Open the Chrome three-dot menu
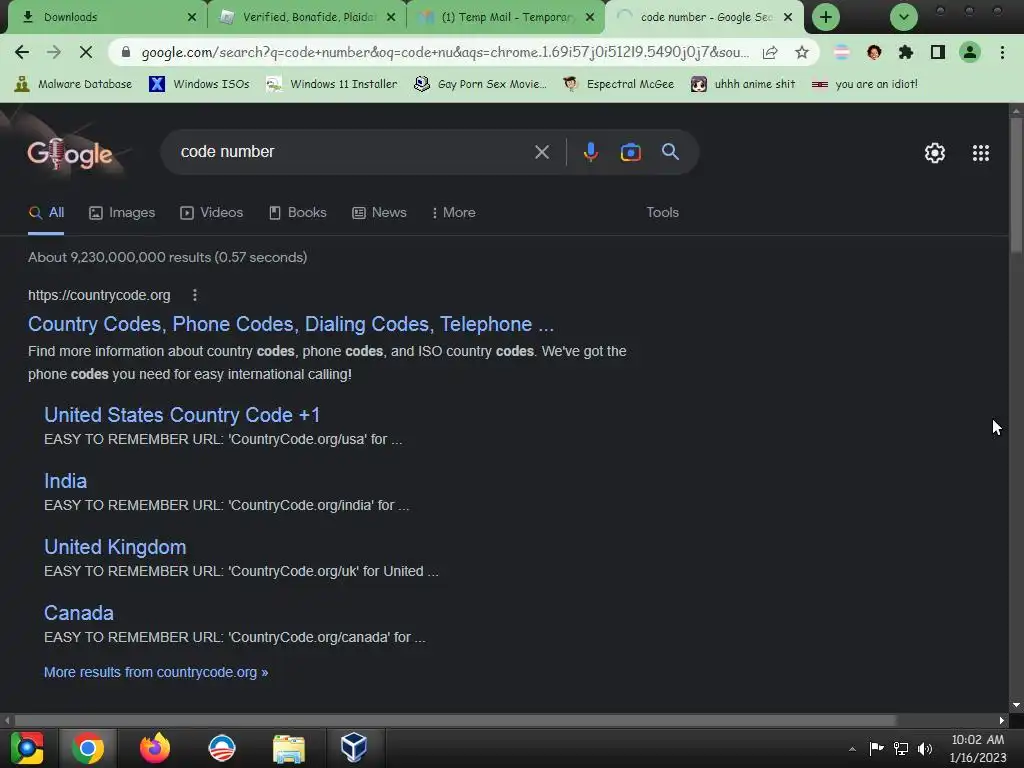Viewport: 1024px width, 768px height. (x=1002, y=52)
